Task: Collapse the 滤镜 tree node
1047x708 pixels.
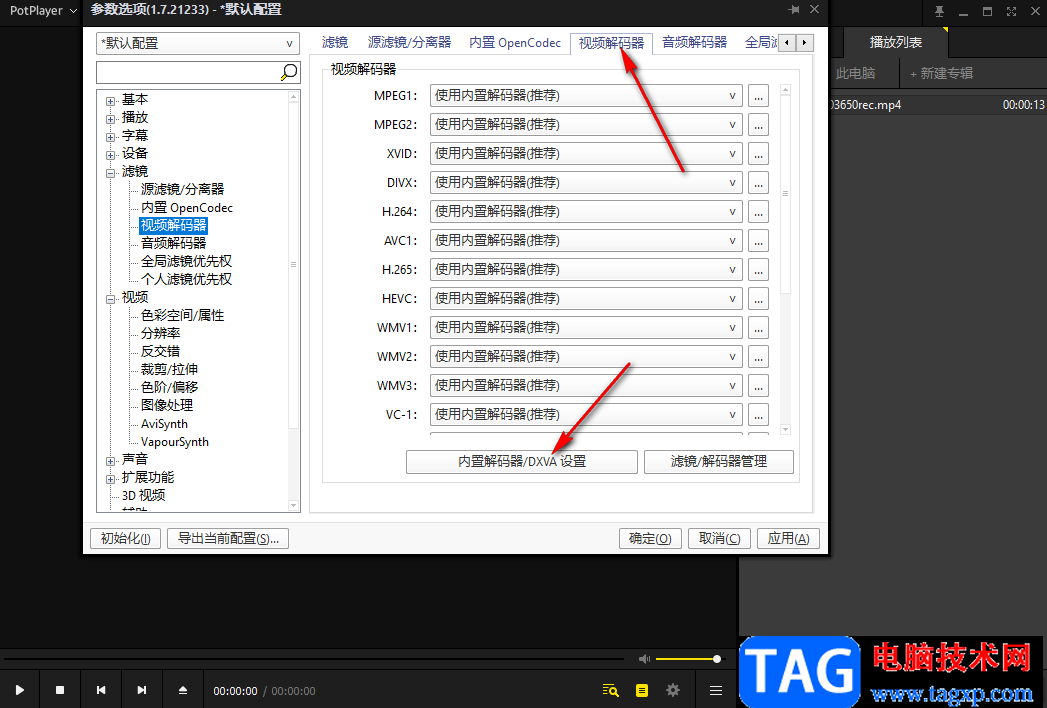Action: coord(111,173)
